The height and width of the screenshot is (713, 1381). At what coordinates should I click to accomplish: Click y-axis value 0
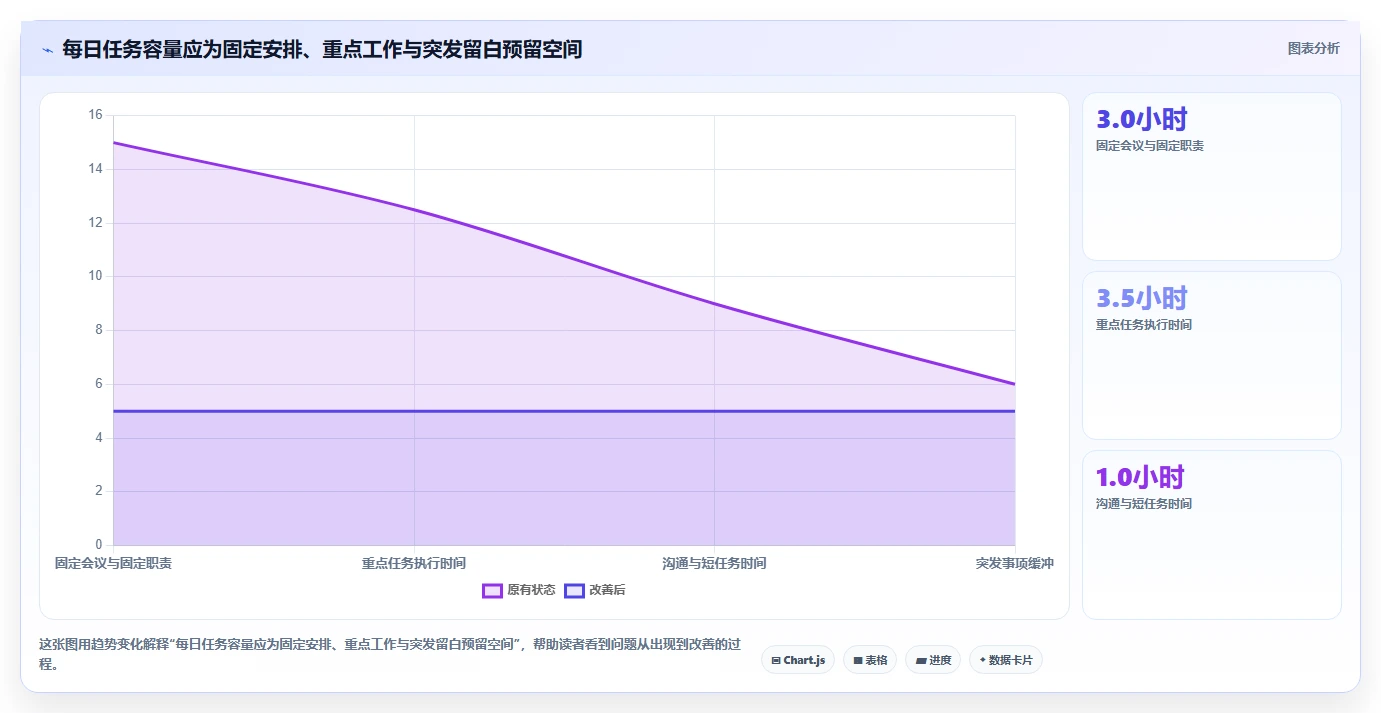pos(99,545)
